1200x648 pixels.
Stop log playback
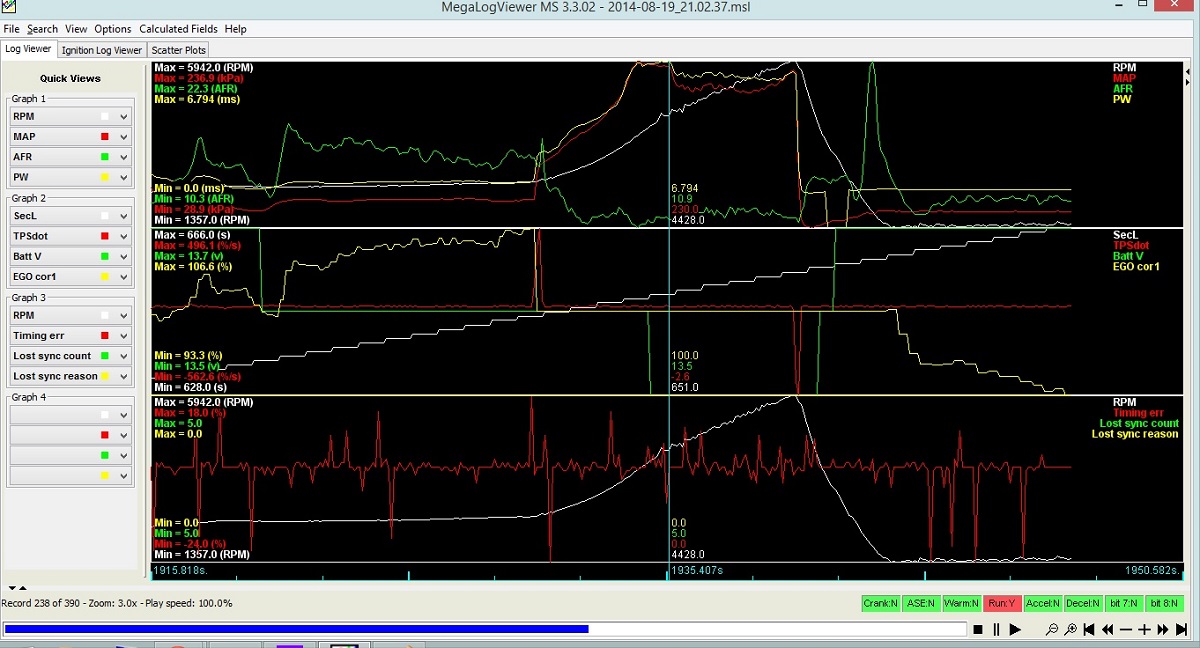click(978, 630)
